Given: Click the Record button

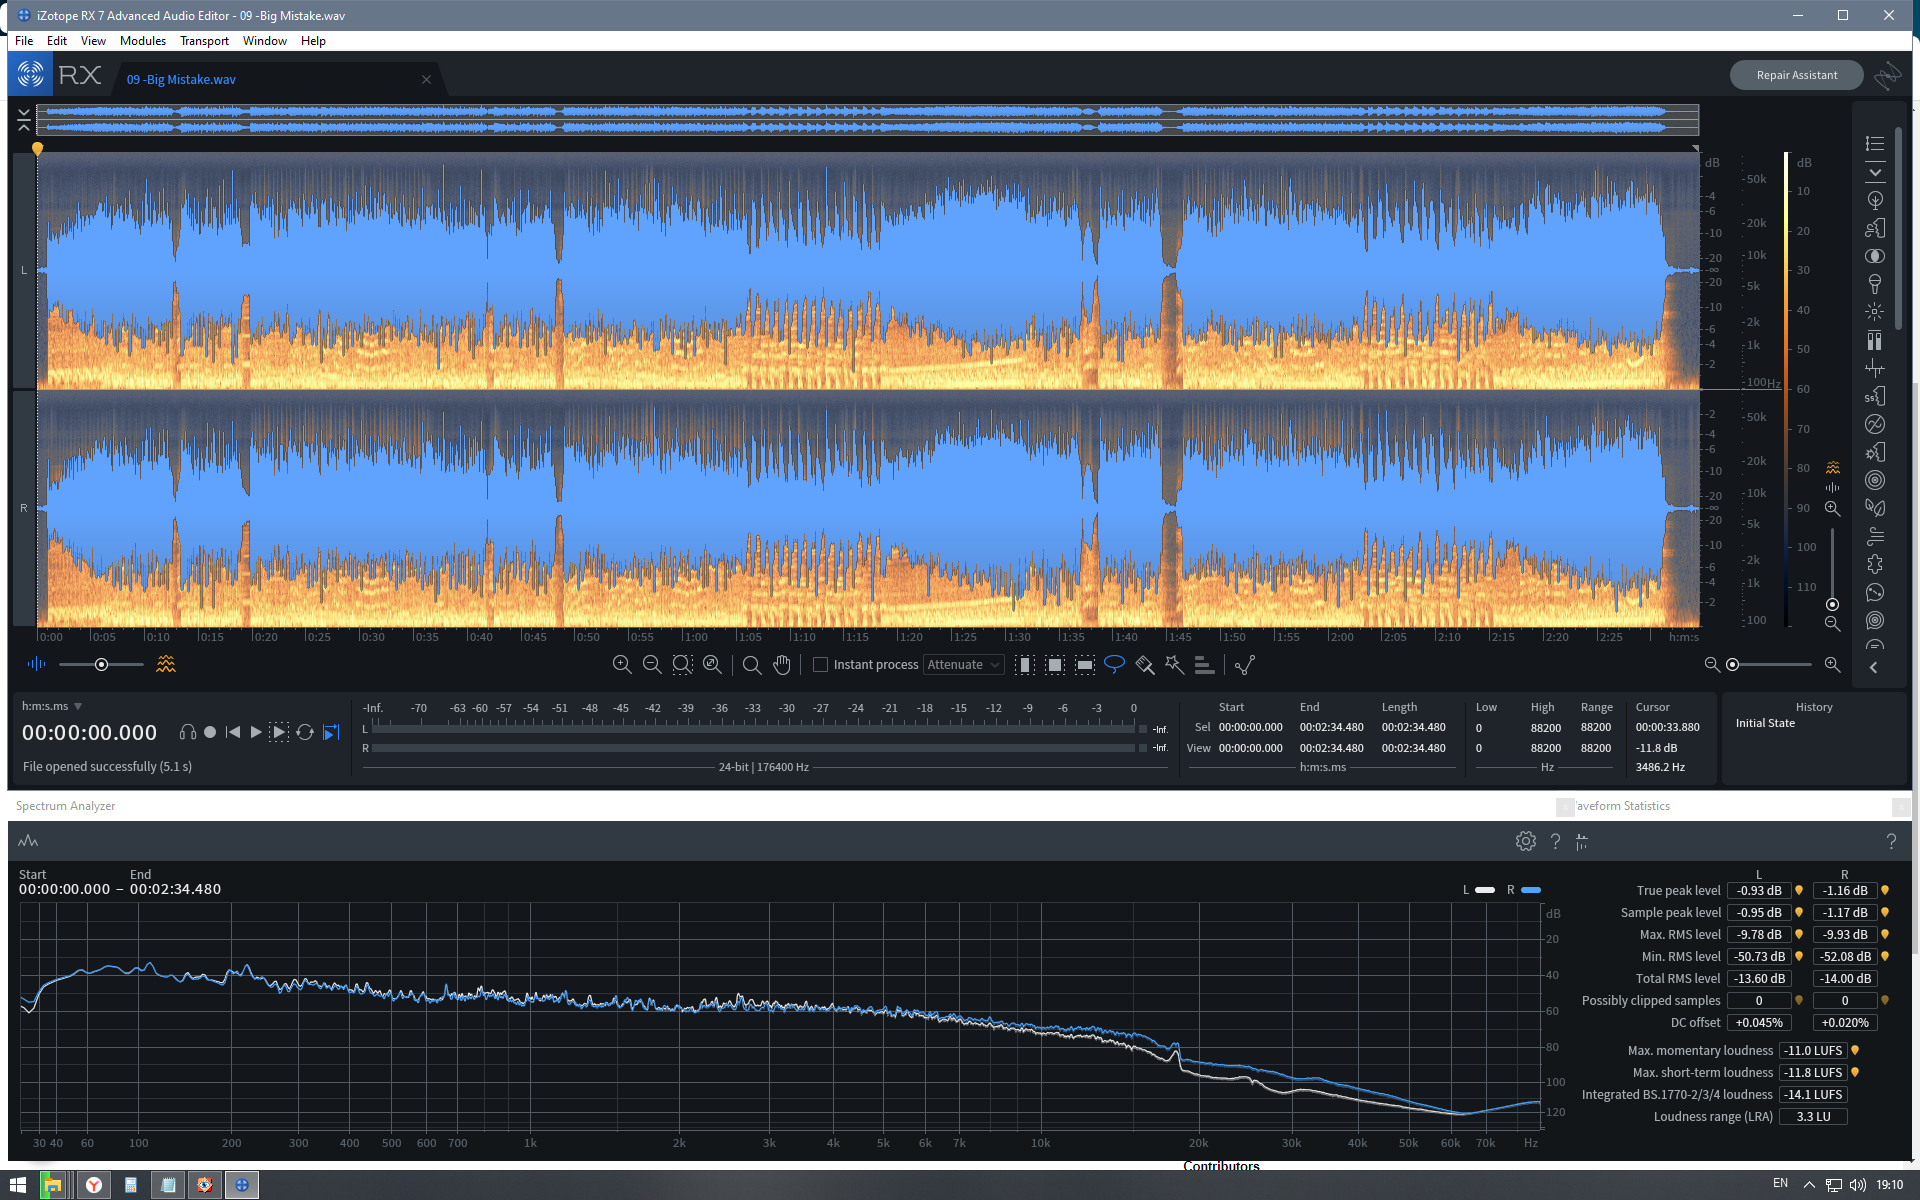Looking at the screenshot, I should click(210, 732).
